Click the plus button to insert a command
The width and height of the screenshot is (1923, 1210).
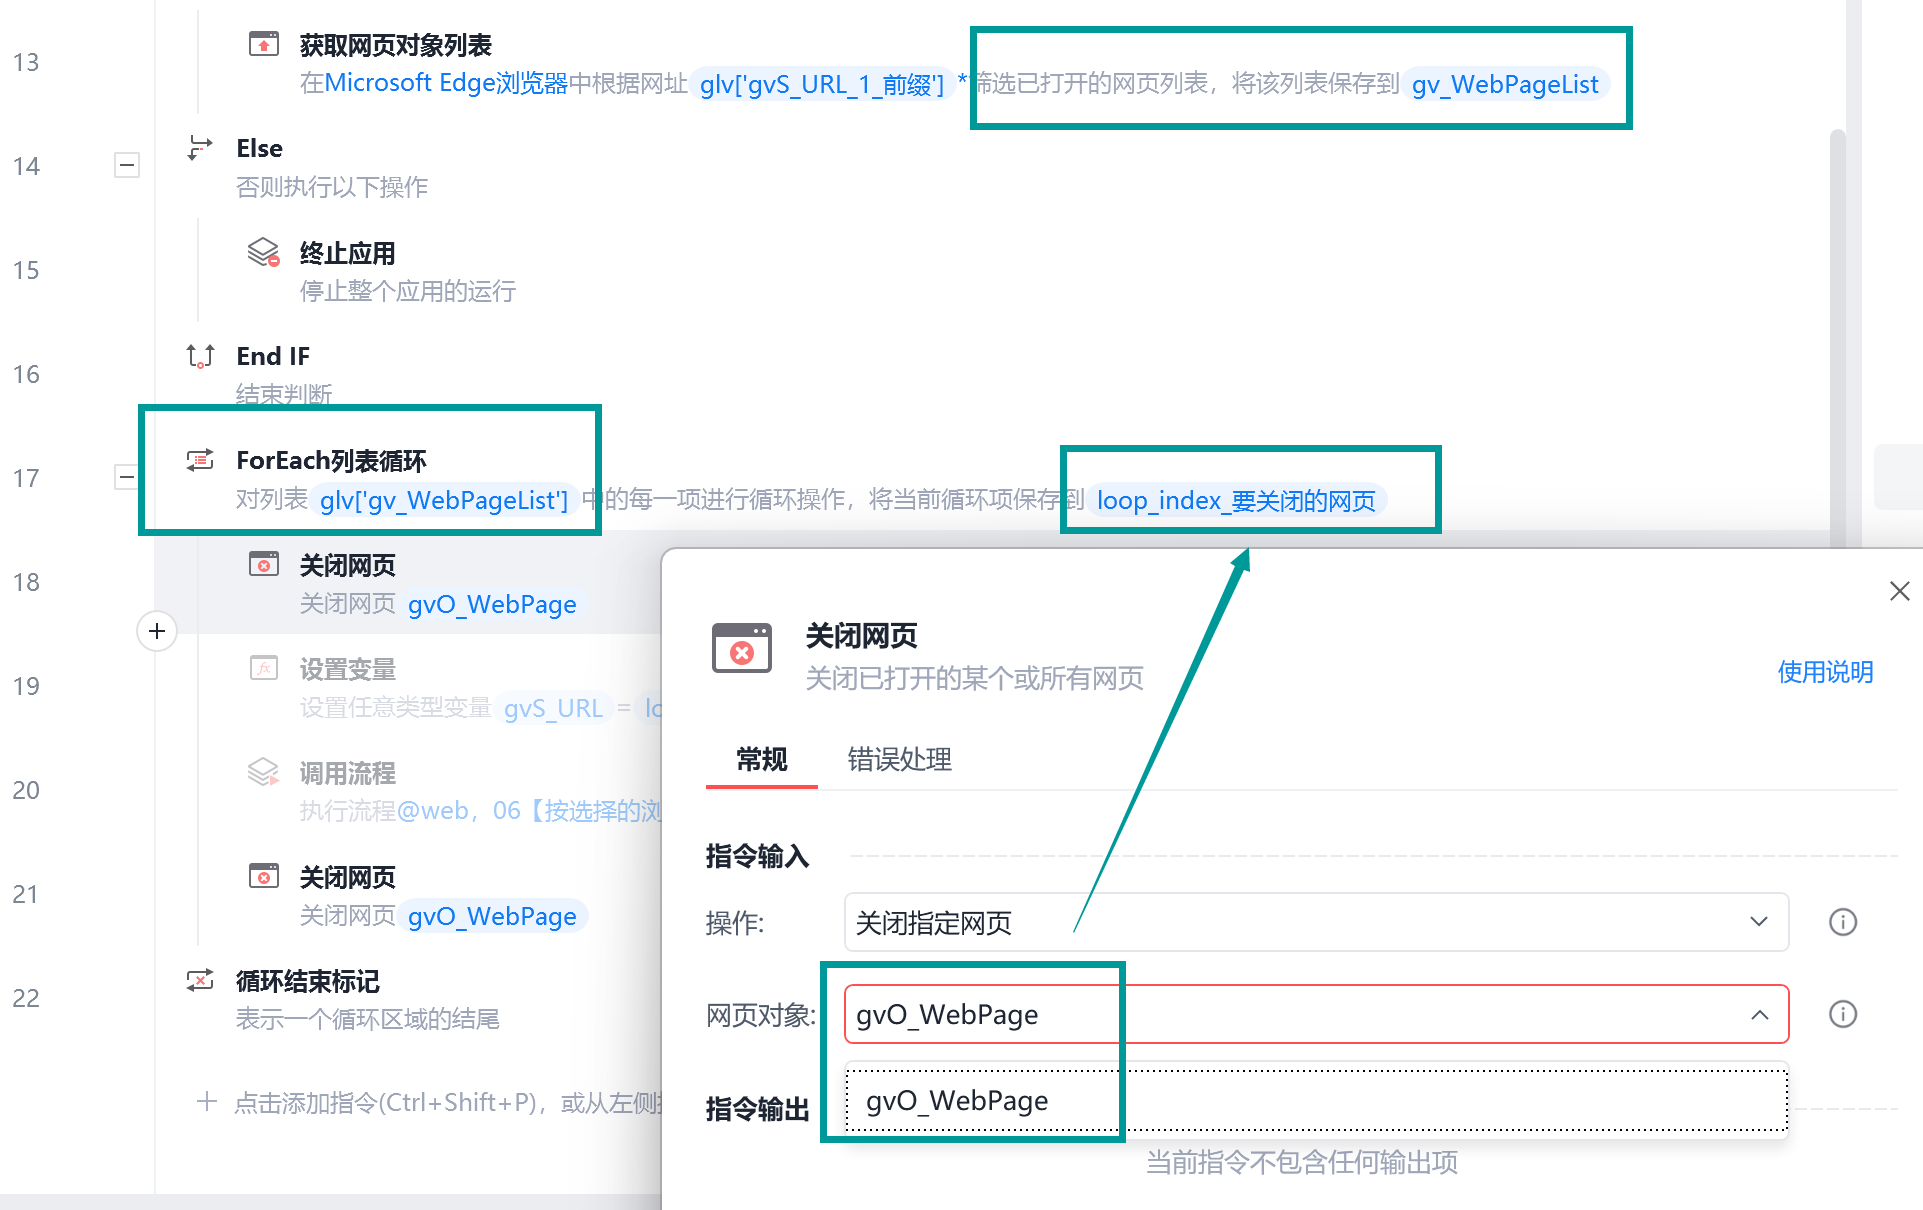tap(157, 631)
